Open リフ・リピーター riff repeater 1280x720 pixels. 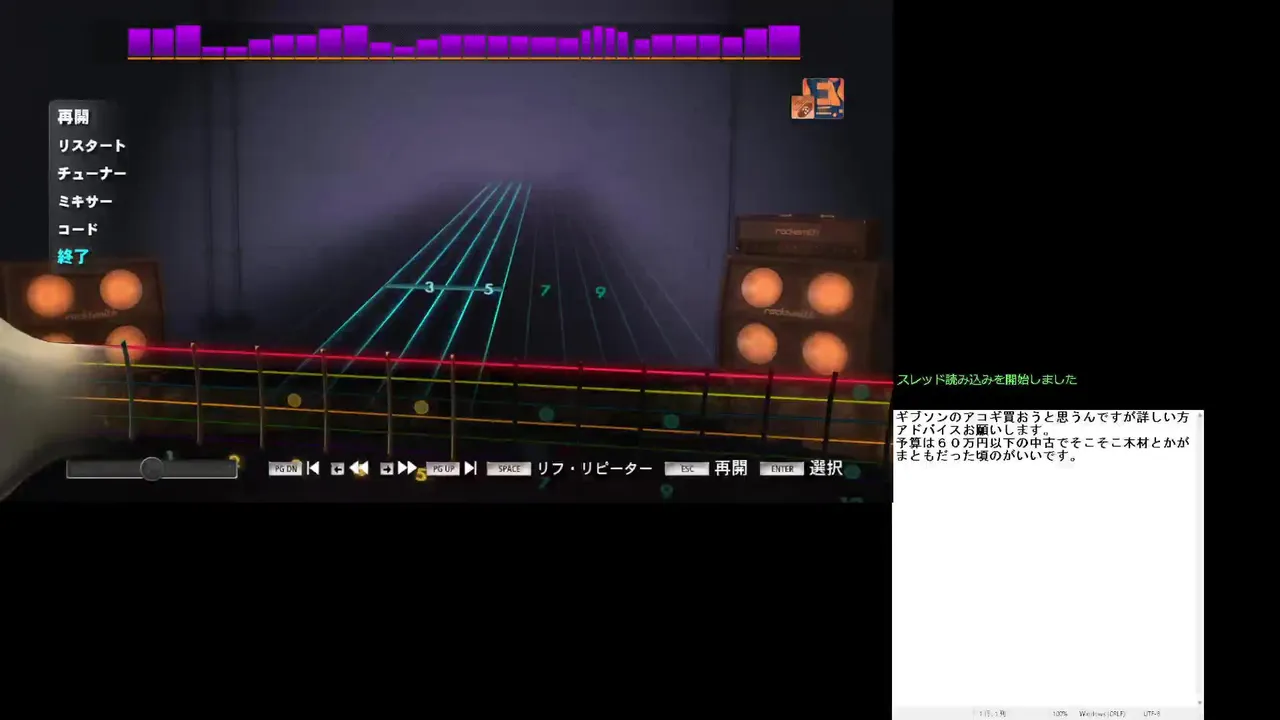(x=594, y=468)
